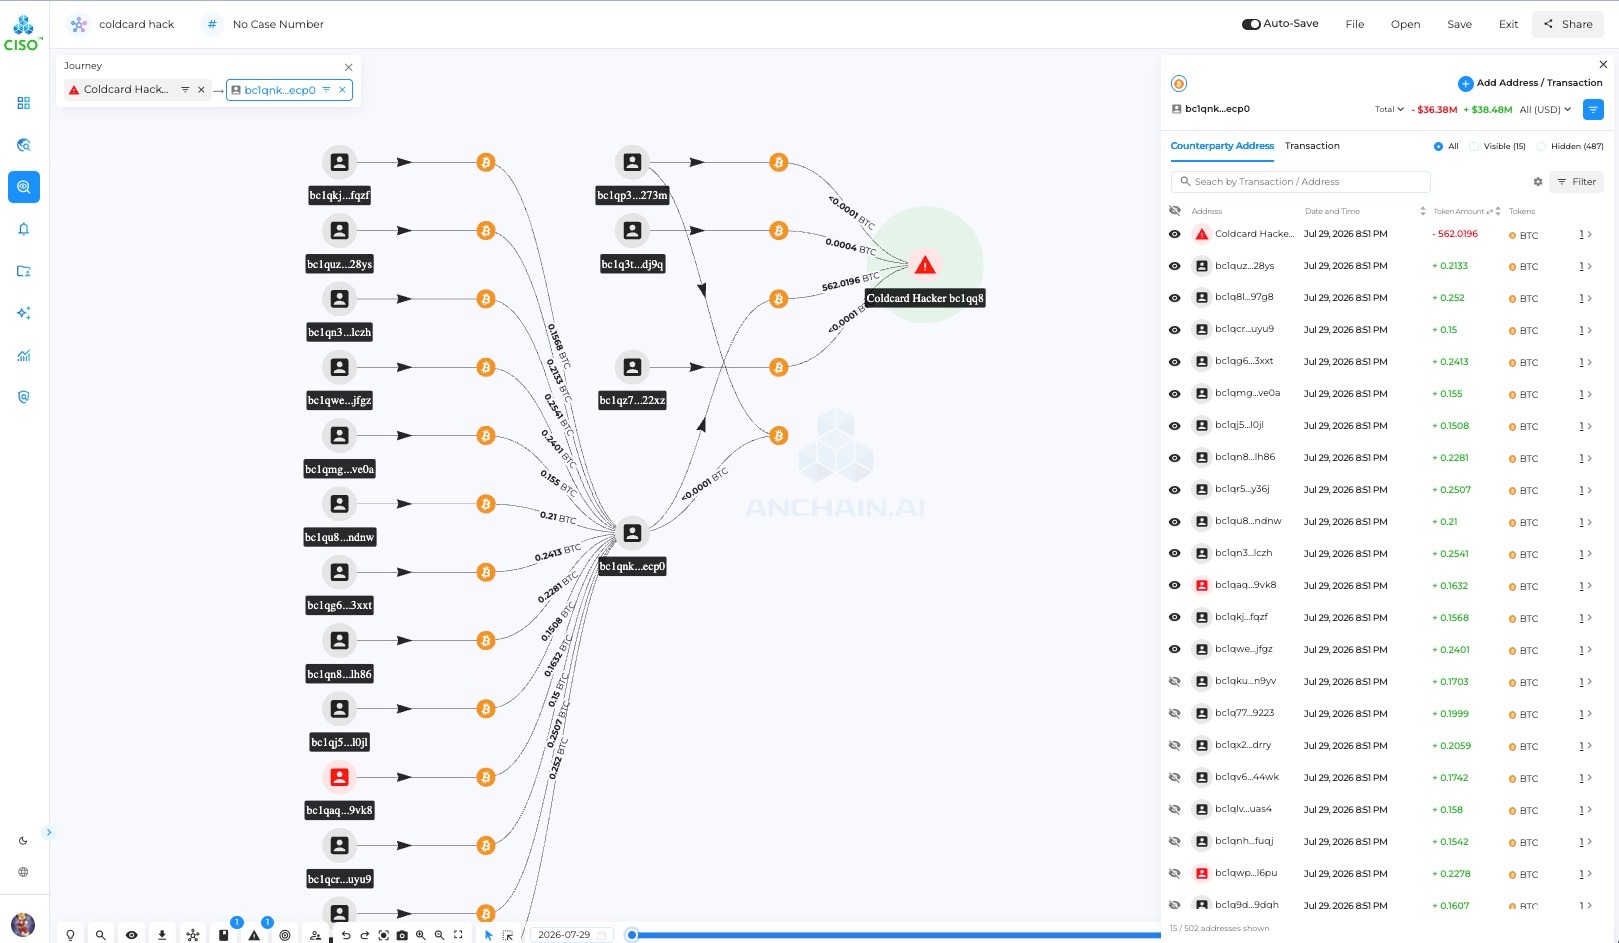1619x943 pixels.
Task: Select the Visible (15) radio option
Action: pos(1473,146)
